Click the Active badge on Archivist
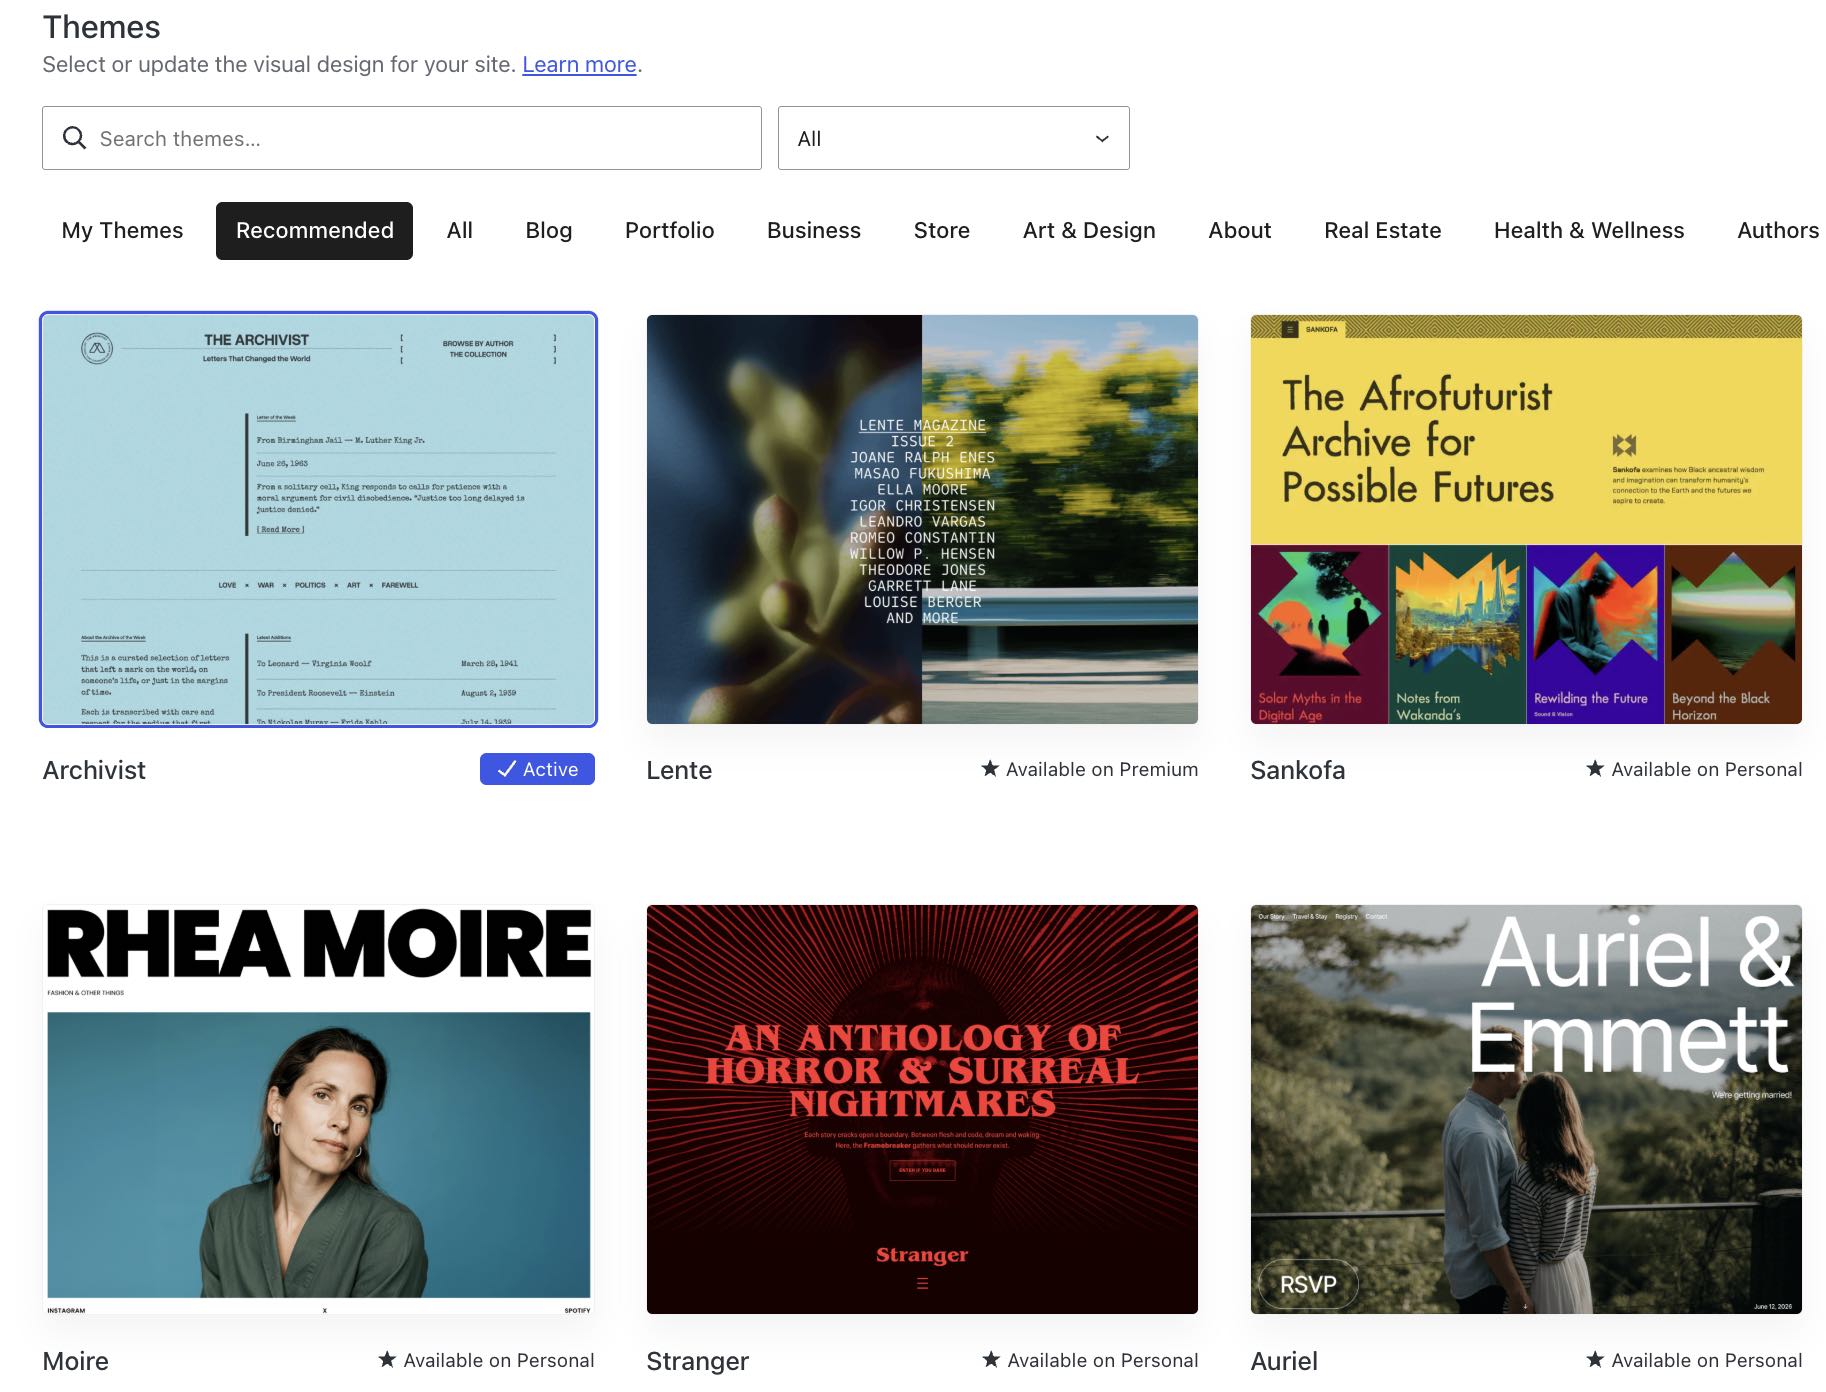Viewport: 1826px width, 1392px height. (x=537, y=769)
